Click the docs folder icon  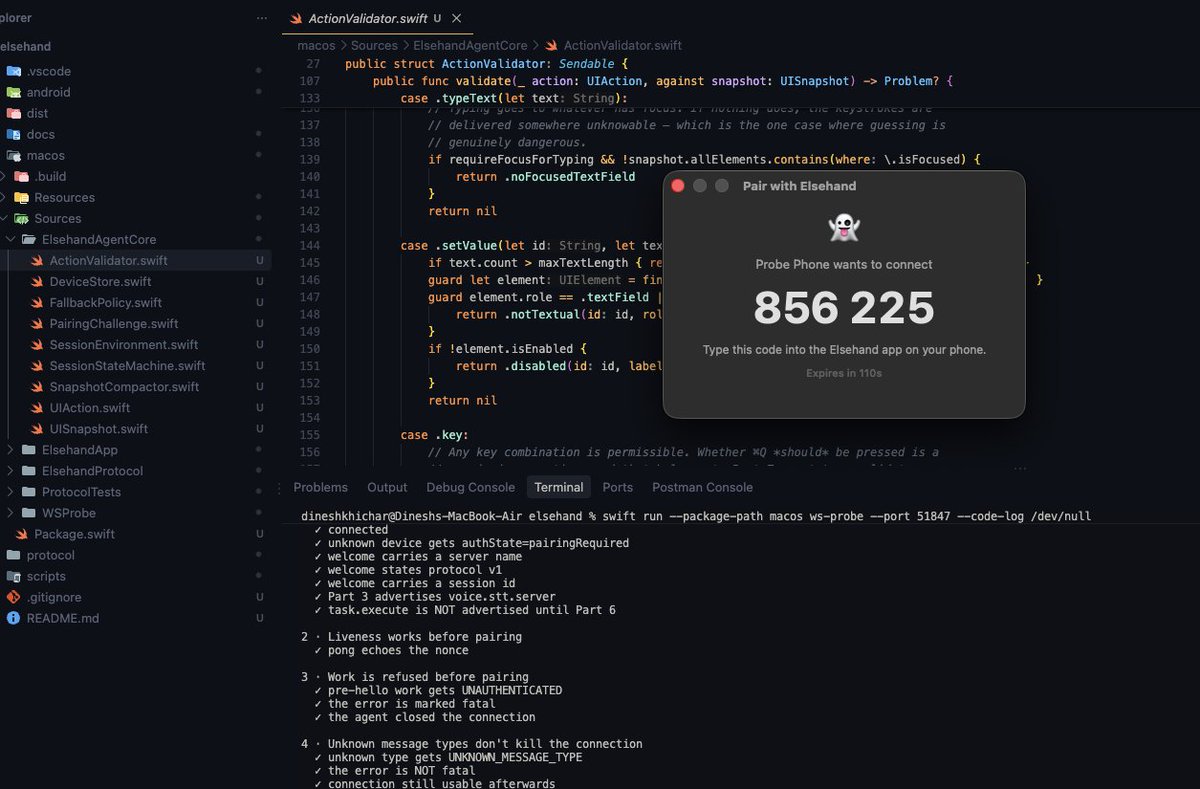point(13,134)
